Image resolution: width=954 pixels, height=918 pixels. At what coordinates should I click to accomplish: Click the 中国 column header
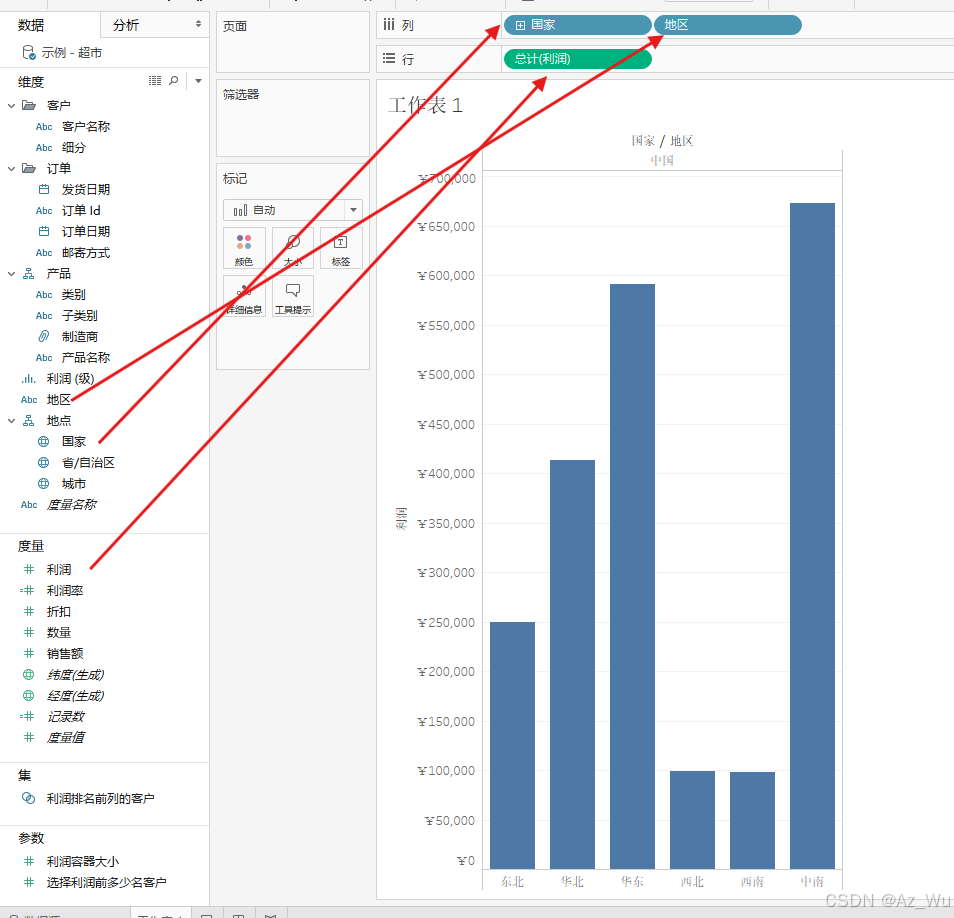tap(662, 161)
